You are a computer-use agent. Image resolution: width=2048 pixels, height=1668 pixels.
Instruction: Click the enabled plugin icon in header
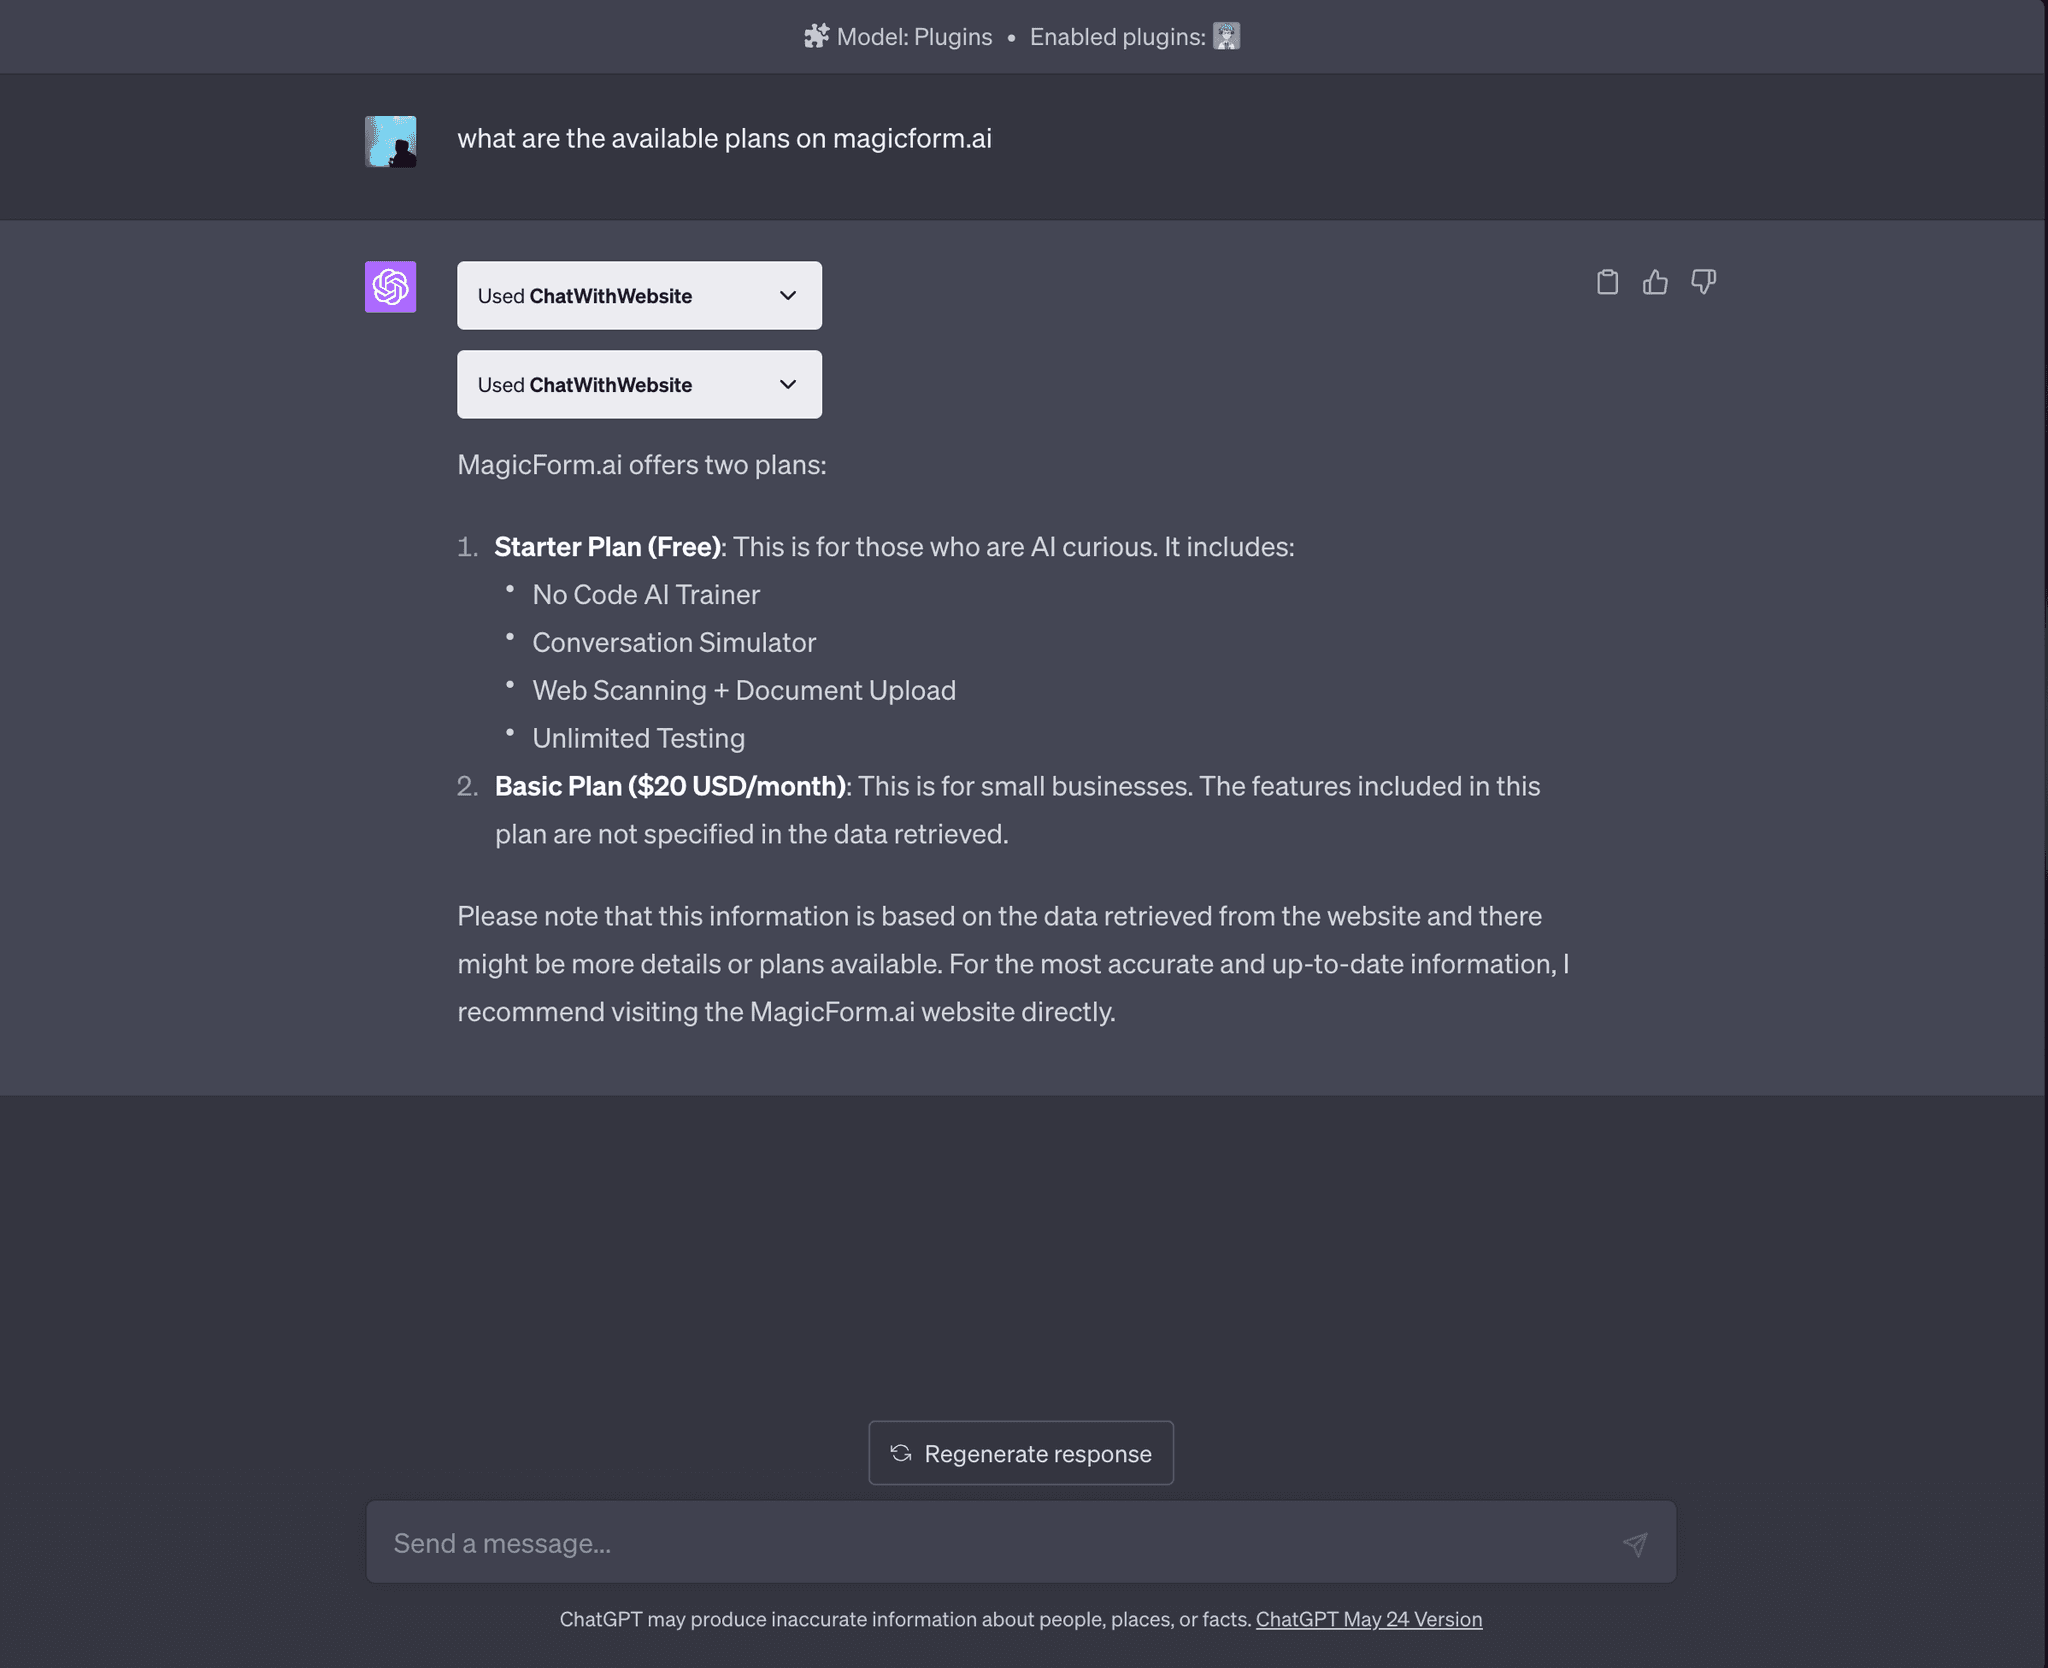[x=1226, y=36]
